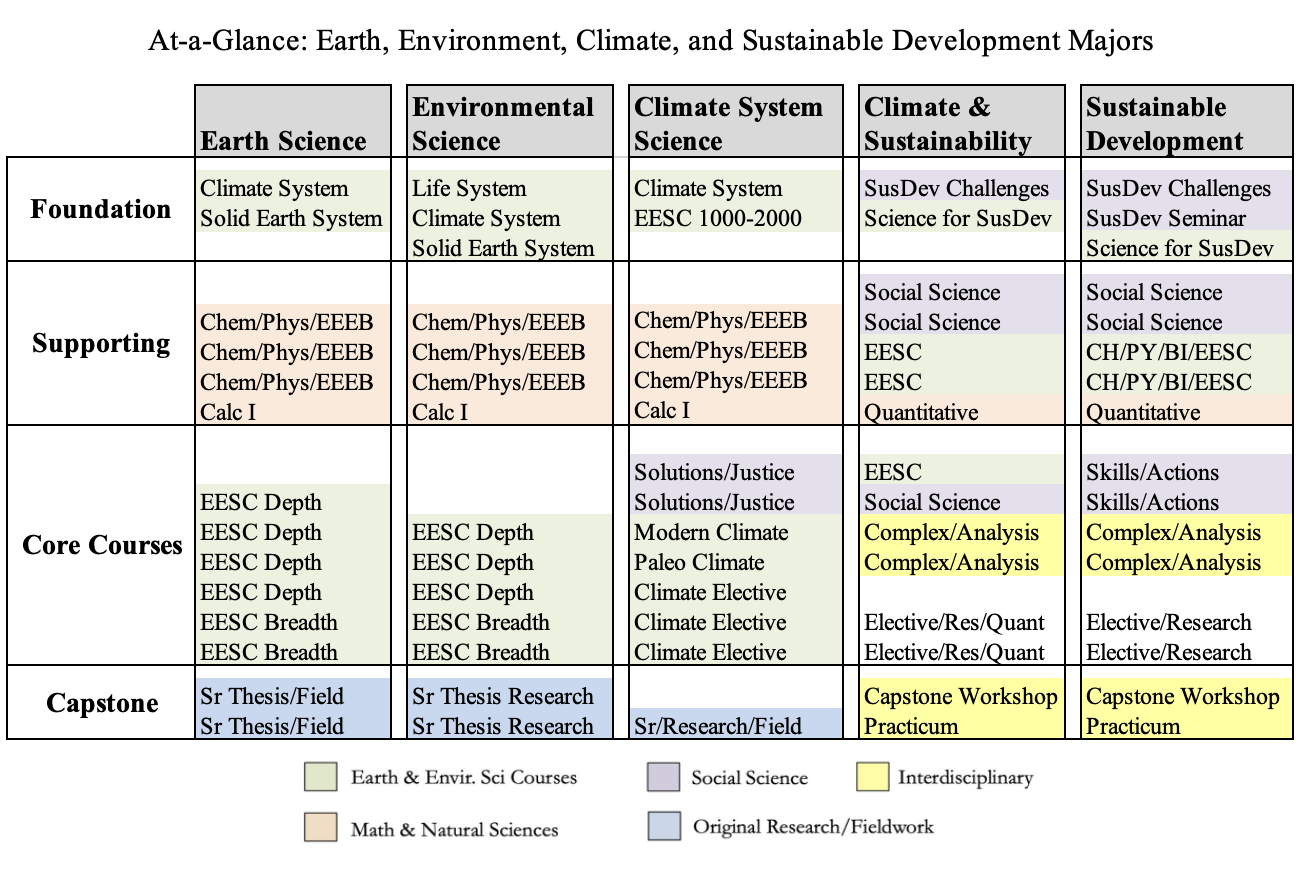The width and height of the screenshot is (1306, 884).
Task: Select the EESC 1000-2000 cell
Action: (x=718, y=218)
